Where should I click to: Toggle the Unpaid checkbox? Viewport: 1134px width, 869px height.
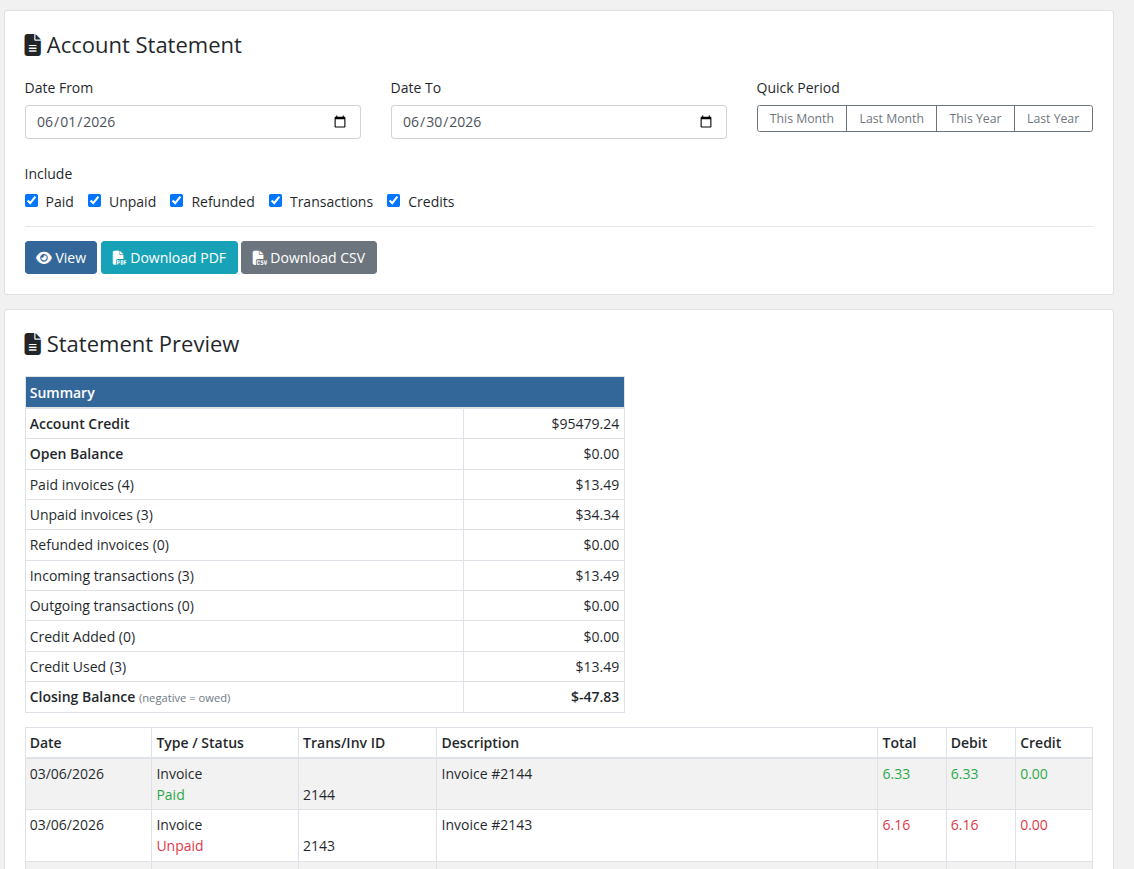94,200
